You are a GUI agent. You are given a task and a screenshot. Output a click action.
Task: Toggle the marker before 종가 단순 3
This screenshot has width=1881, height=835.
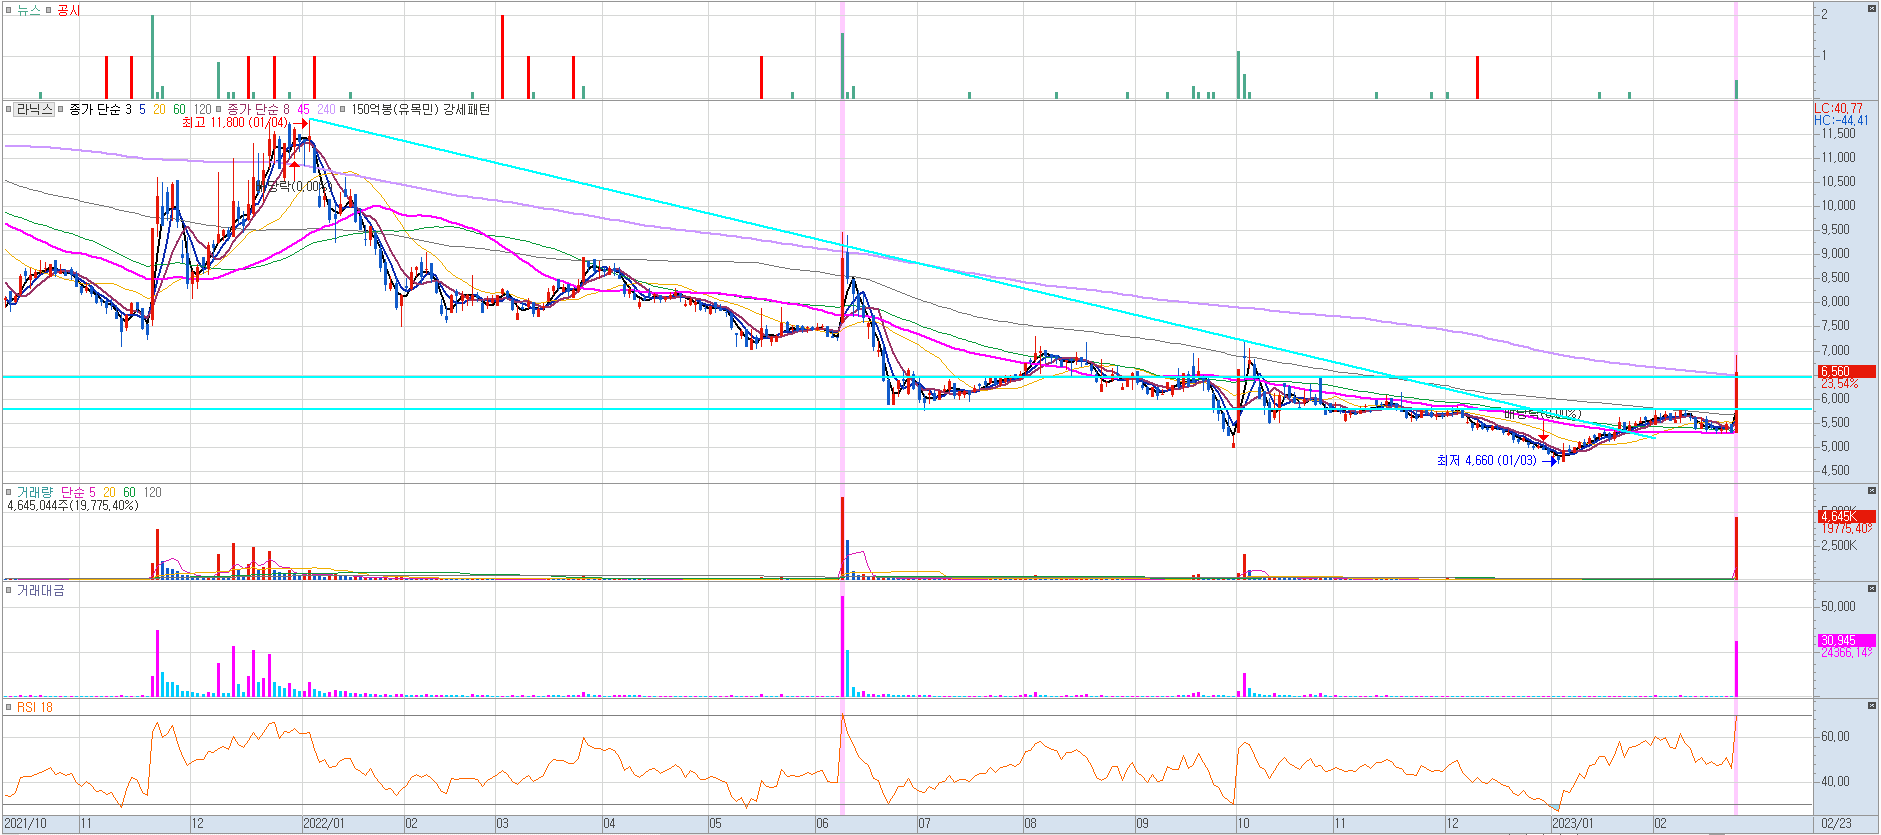[61, 110]
